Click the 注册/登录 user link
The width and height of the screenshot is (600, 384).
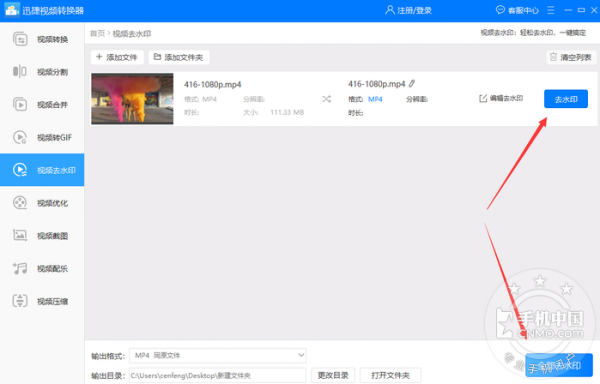pos(408,10)
